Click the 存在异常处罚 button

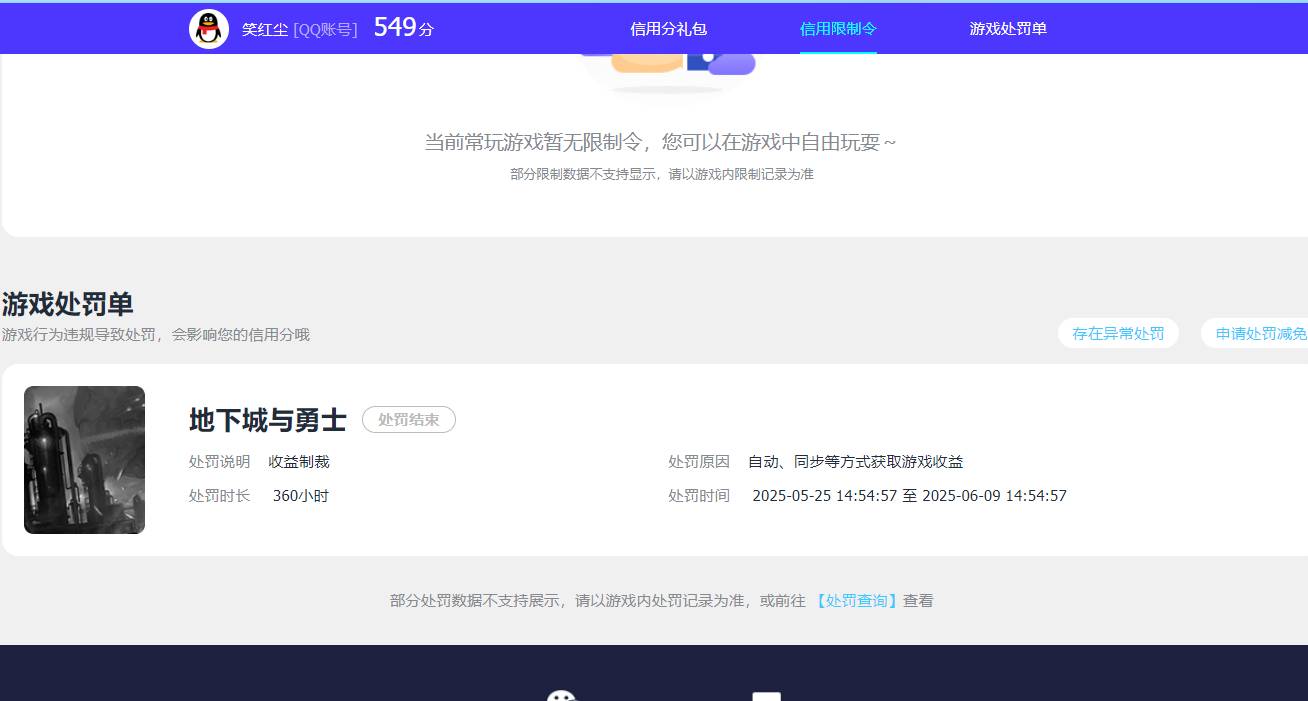click(x=1117, y=333)
